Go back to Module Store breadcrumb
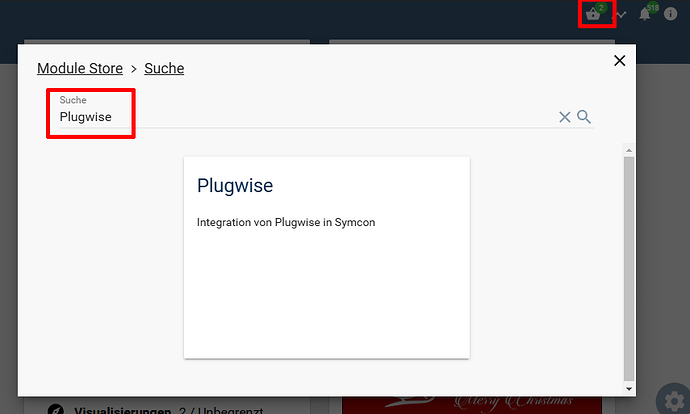Image resolution: width=690 pixels, height=414 pixels. pyautogui.click(x=80, y=68)
